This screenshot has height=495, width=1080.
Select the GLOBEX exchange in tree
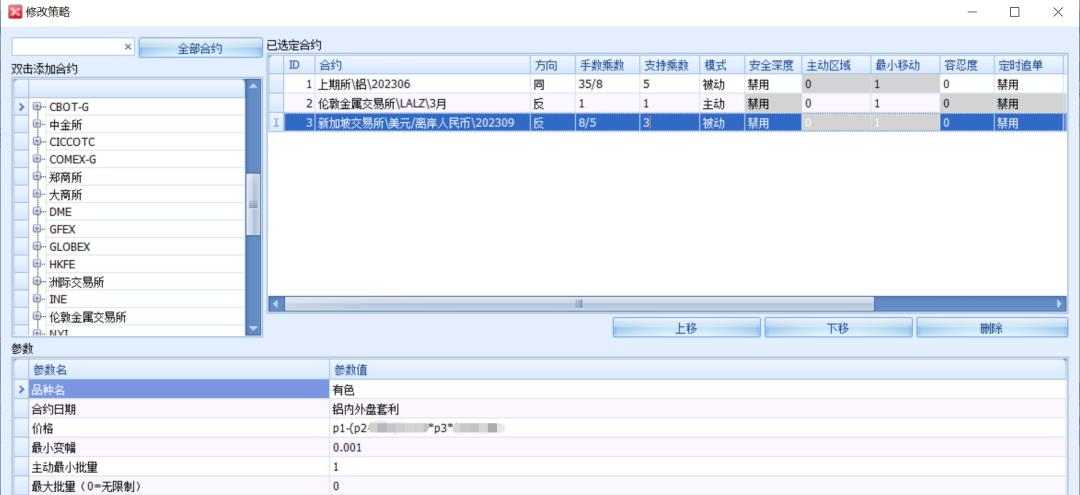click(x=70, y=246)
